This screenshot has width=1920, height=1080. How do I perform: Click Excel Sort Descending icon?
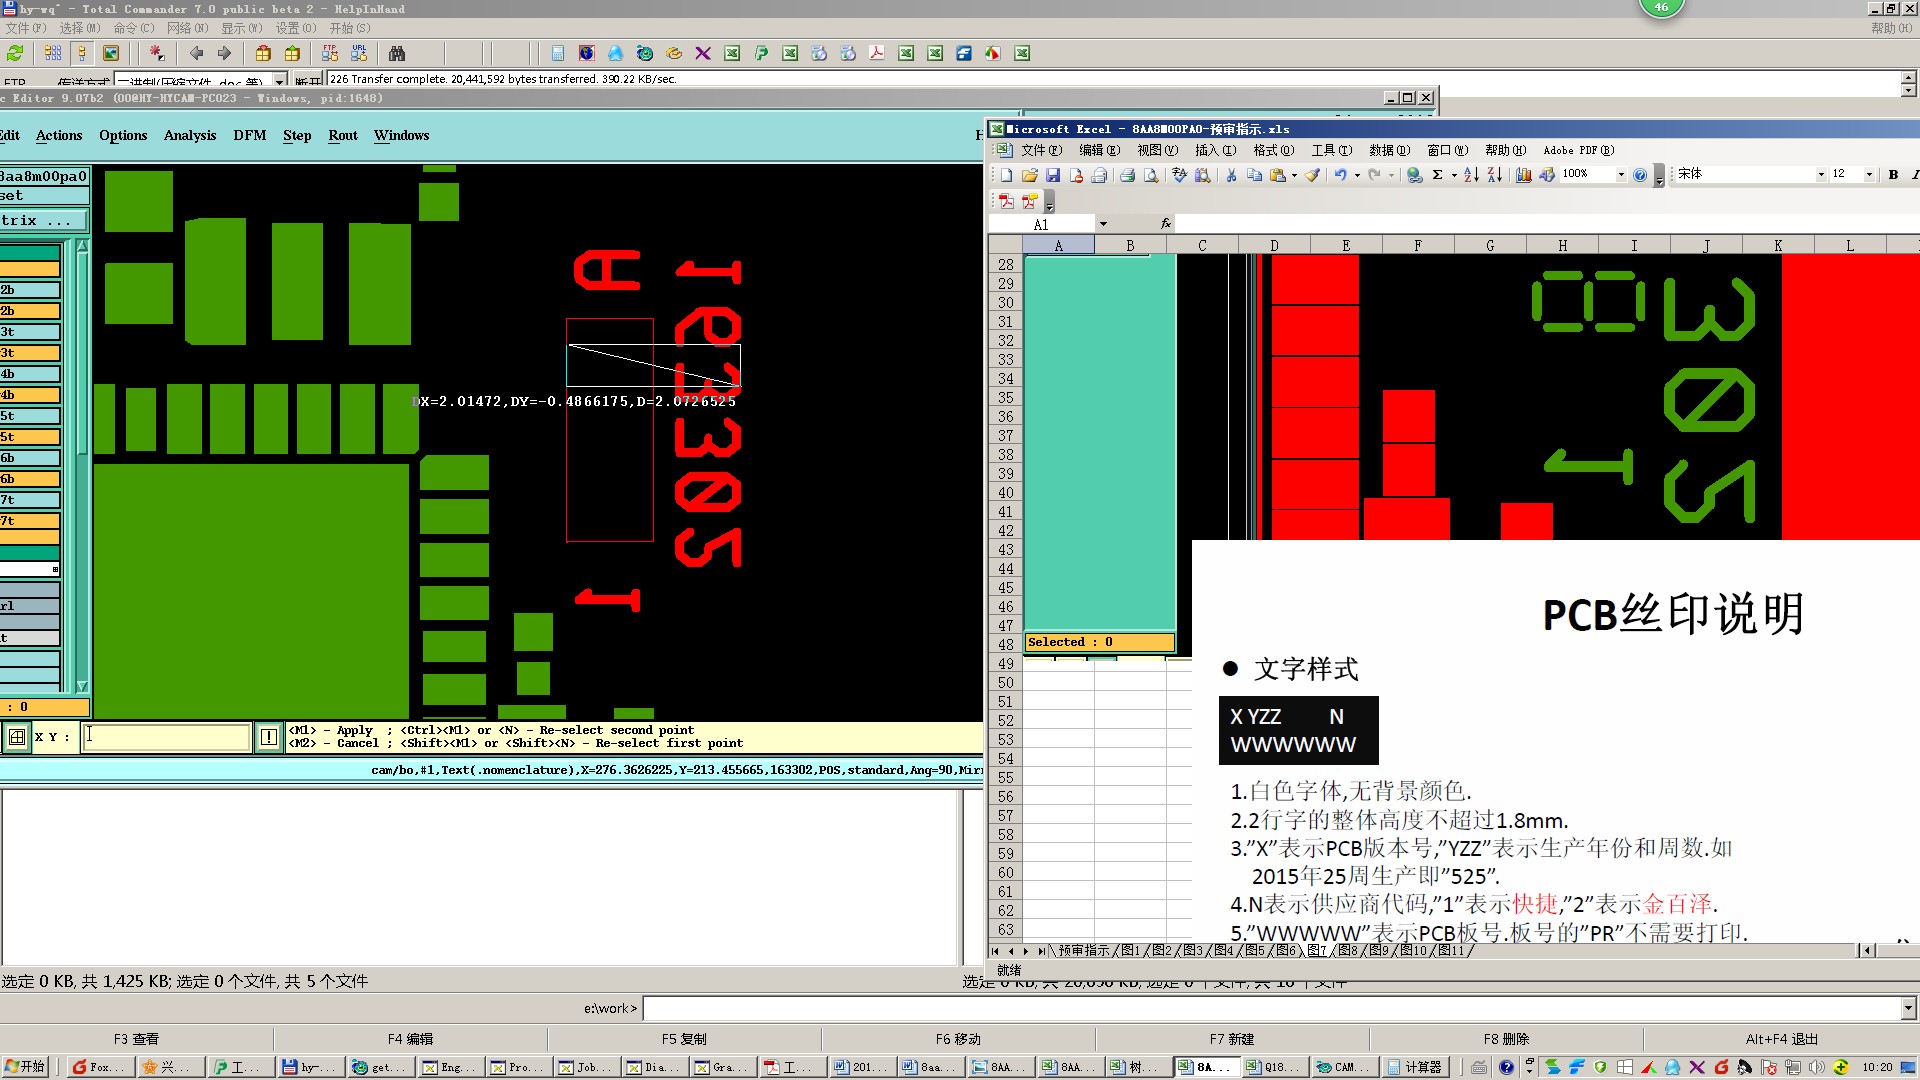tap(1495, 175)
